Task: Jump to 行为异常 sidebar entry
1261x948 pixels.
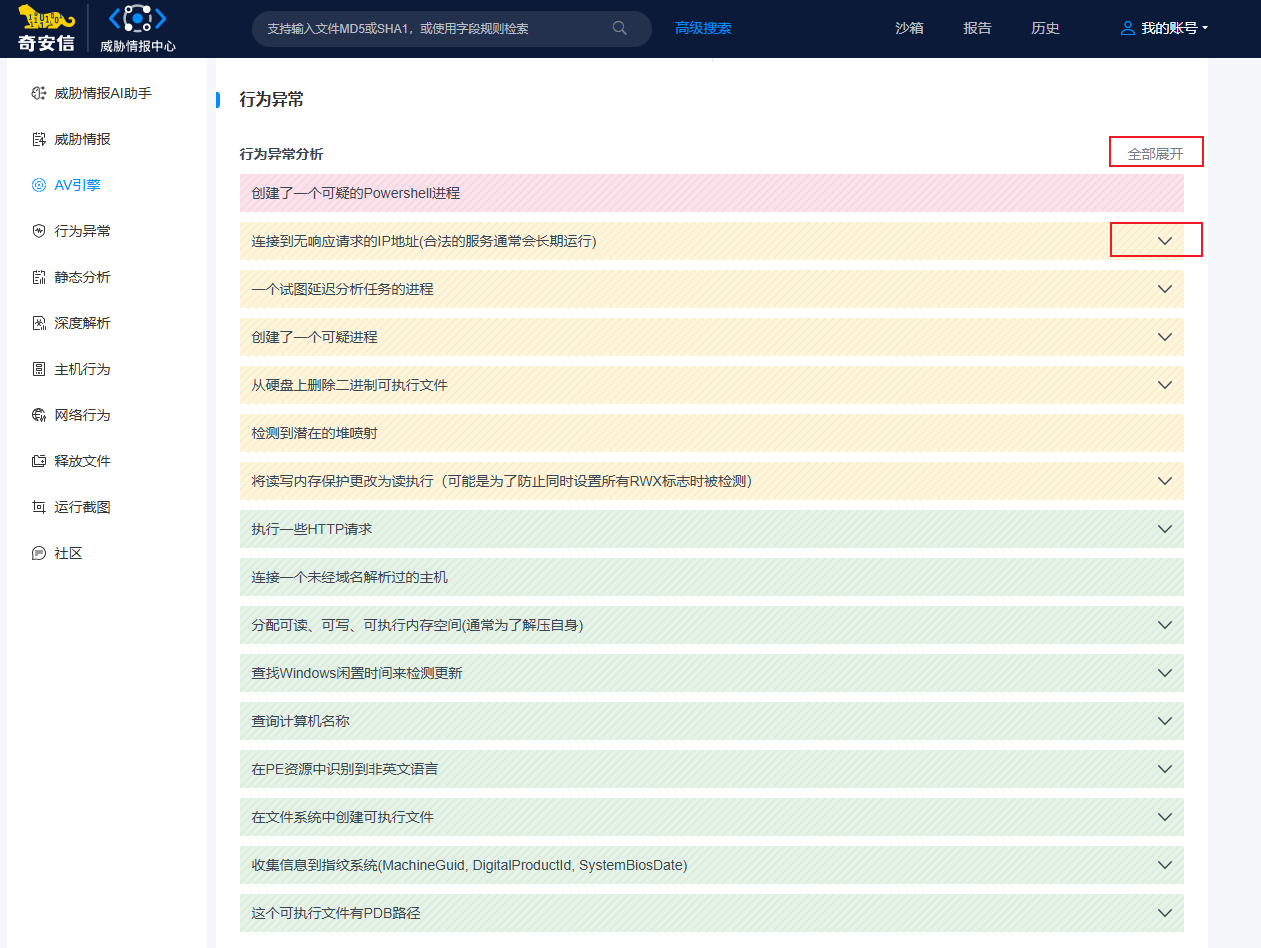Action: 82,231
